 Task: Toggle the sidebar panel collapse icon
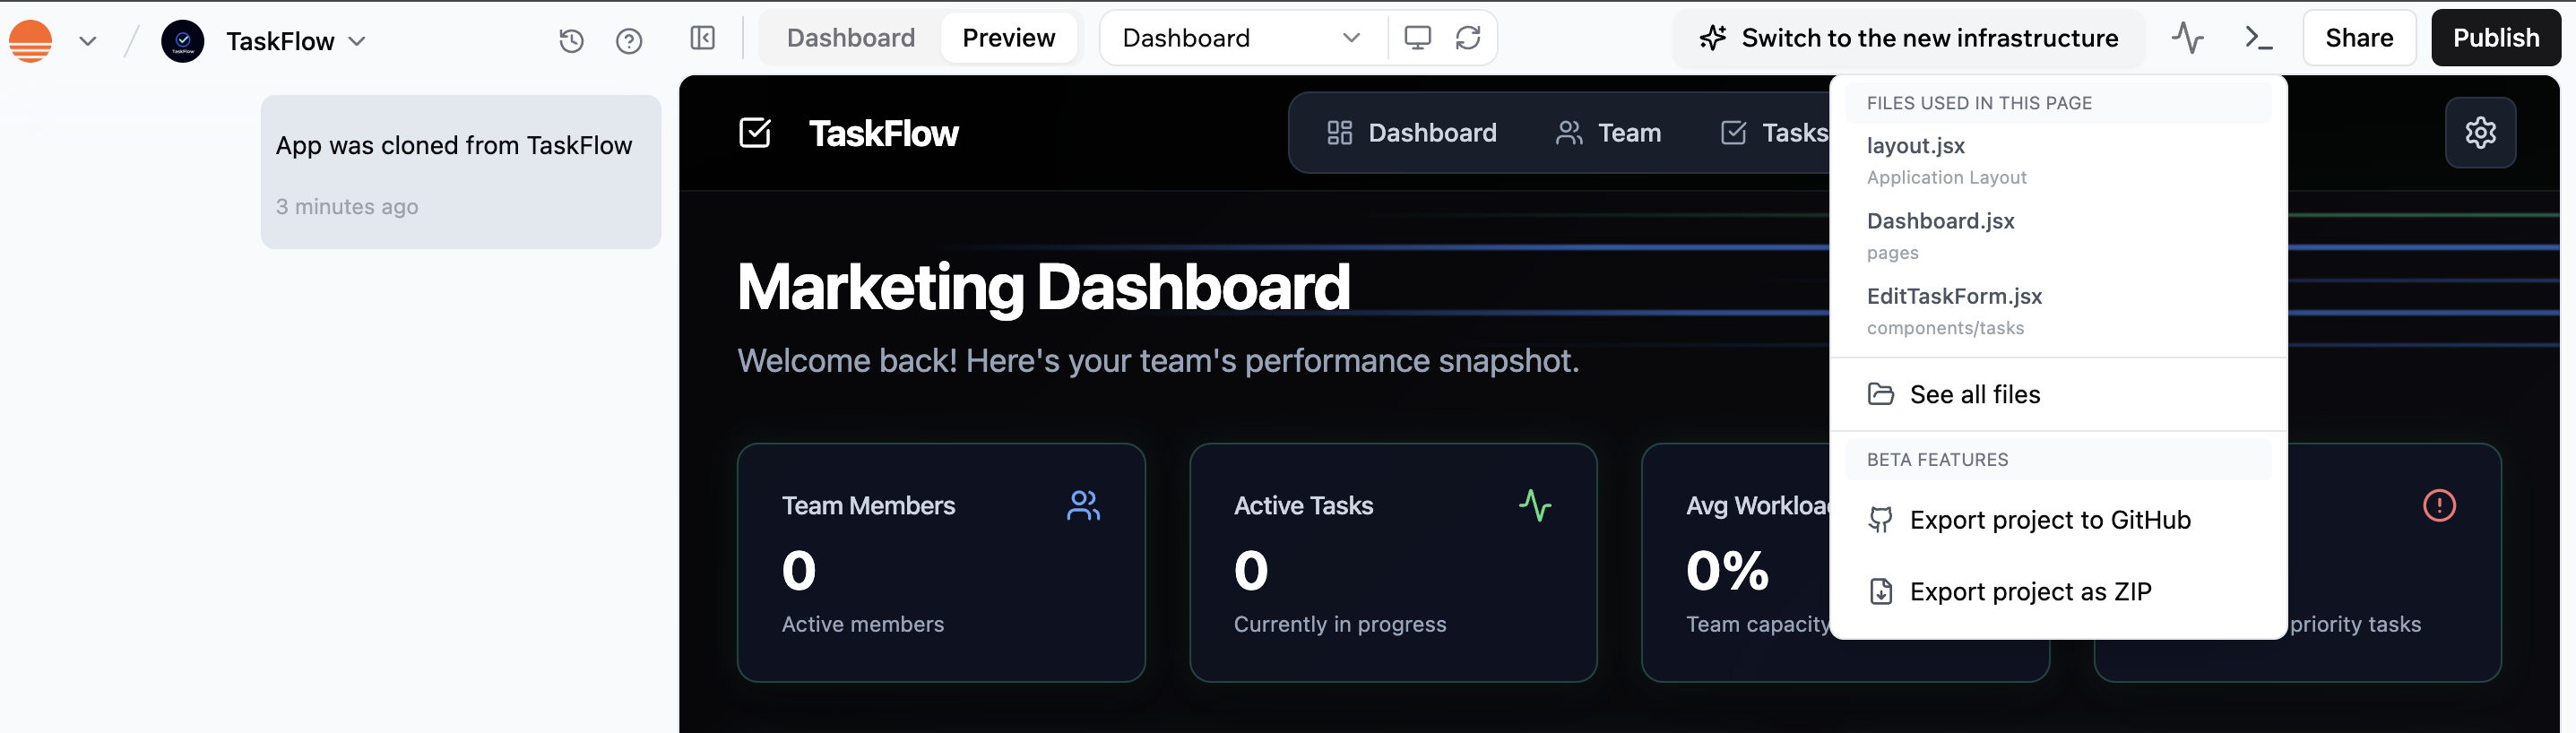pos(703,39)
